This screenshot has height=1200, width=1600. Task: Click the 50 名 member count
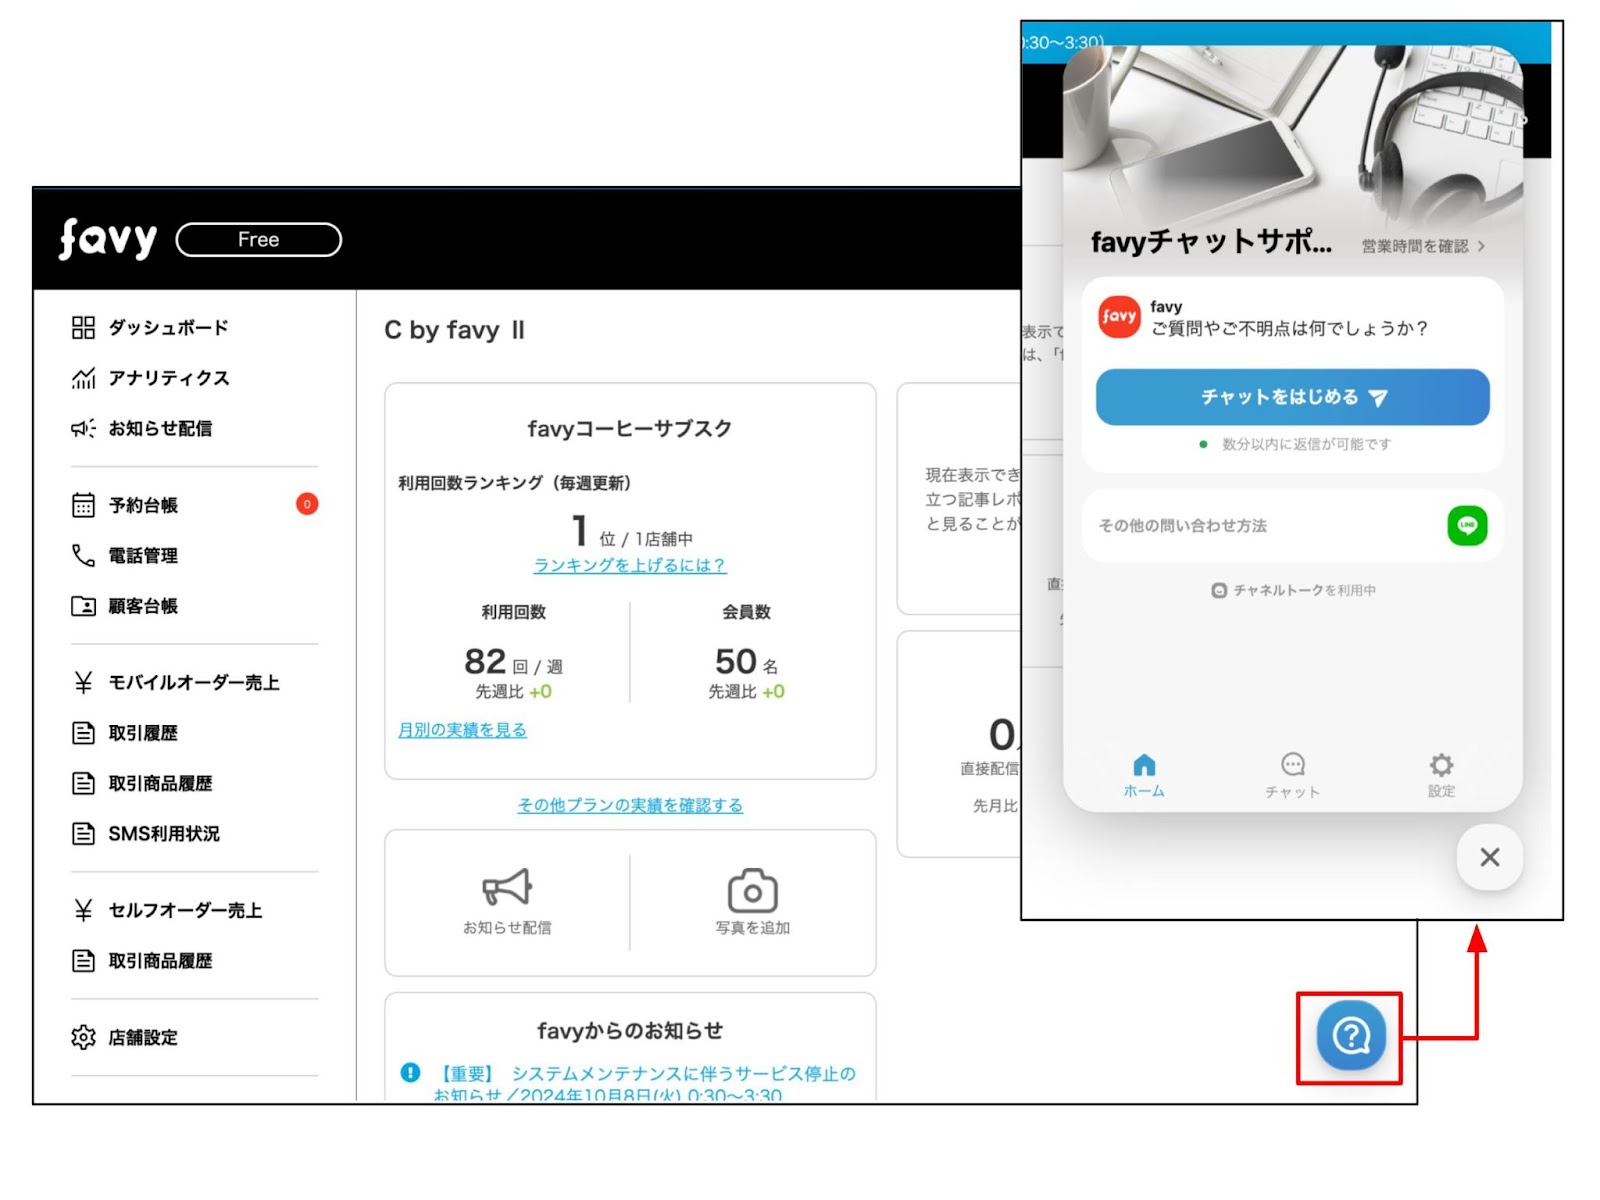pos(747,662)
